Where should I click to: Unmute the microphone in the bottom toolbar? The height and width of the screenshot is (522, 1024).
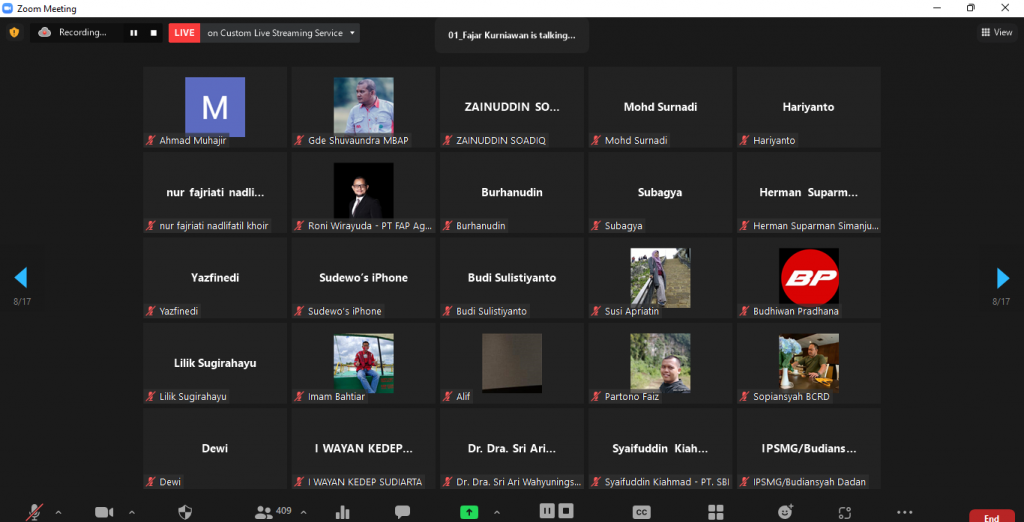point(36,512)
